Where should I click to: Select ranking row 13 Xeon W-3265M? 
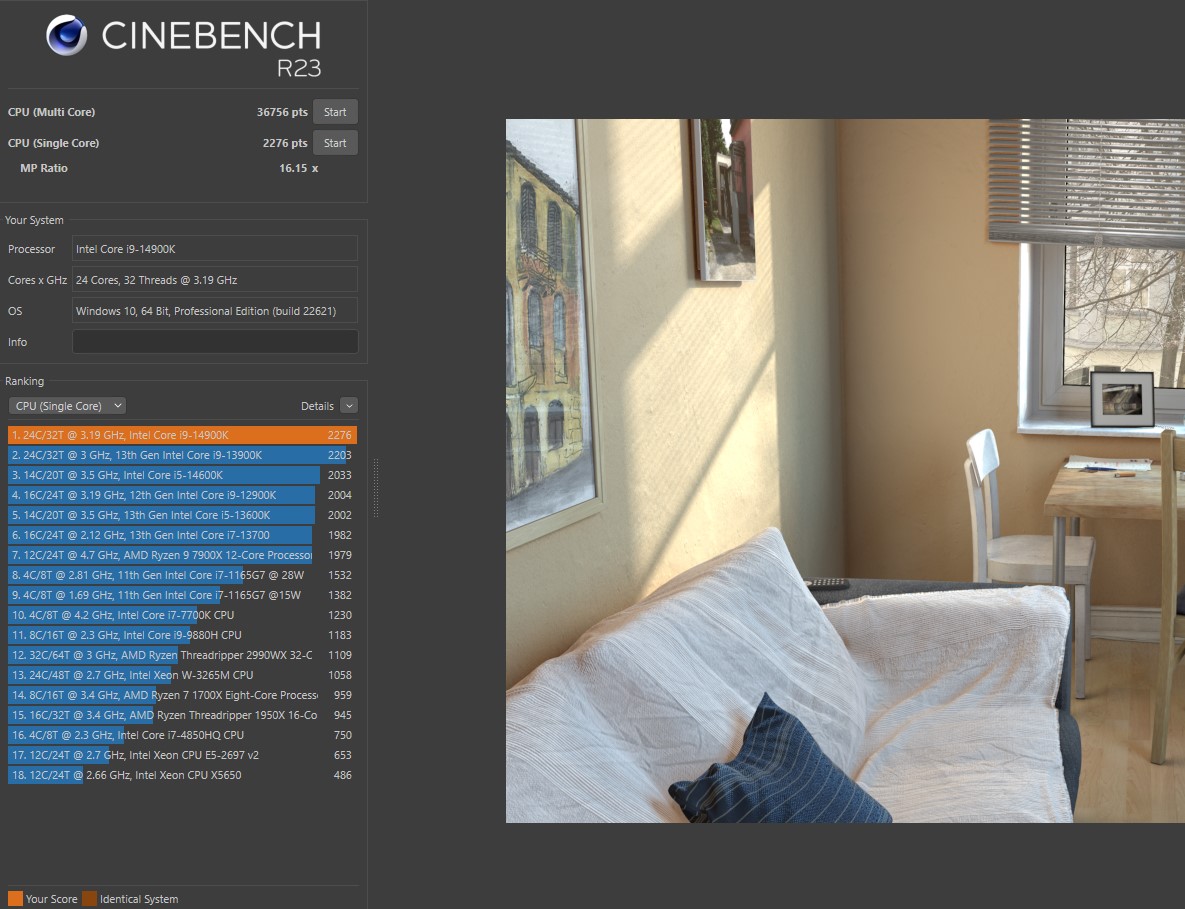click(x=182, y=676)
